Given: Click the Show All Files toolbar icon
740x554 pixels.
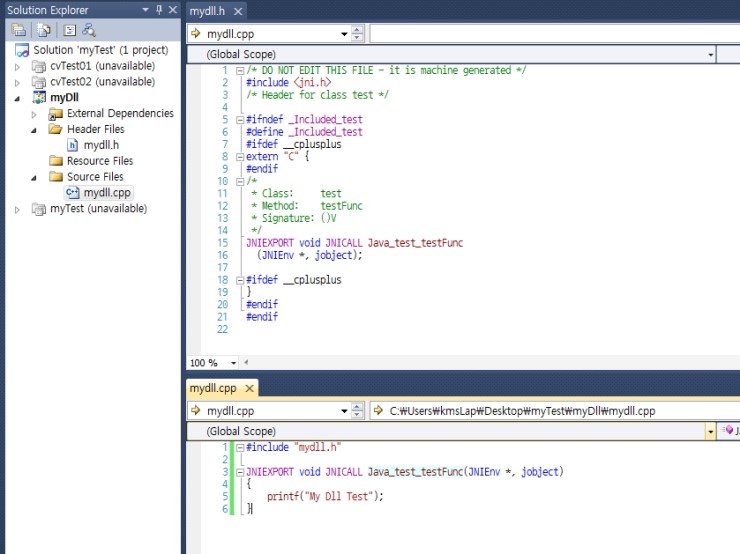Looking at the screenshot, I should point(44,30).
